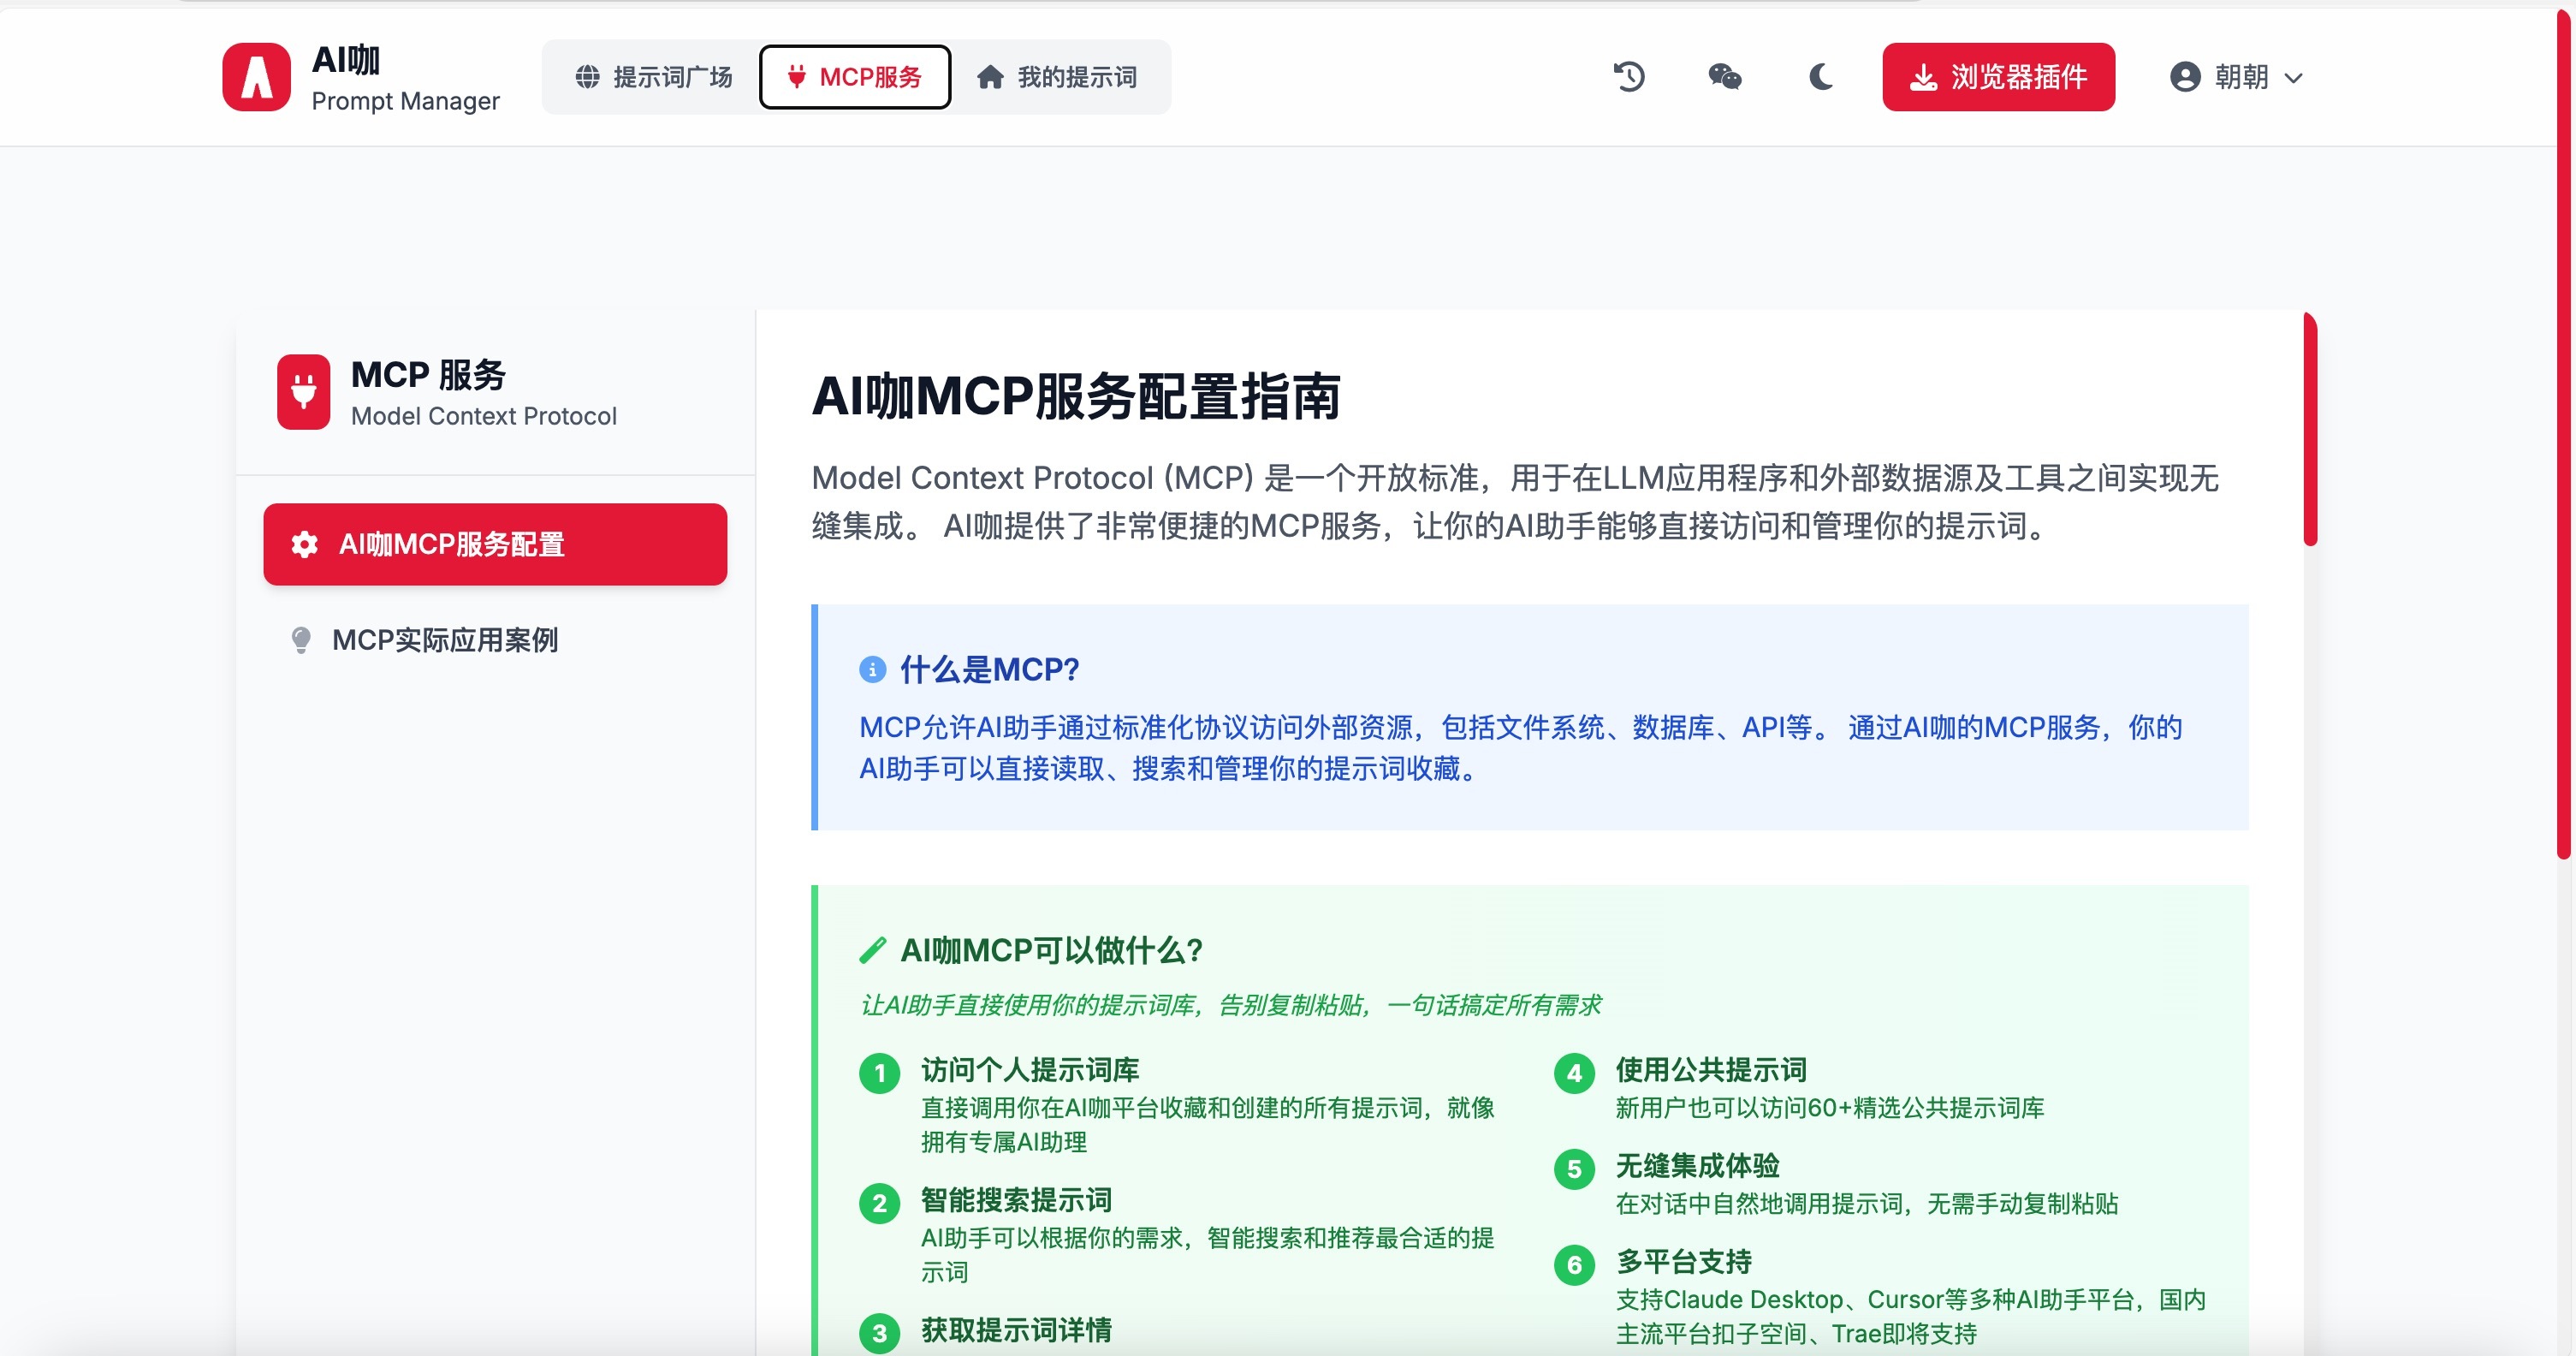Click the heading AI咖MCP服务配置指南
Viewport: 2576px width, 1356px height.
coord(1075,396)
